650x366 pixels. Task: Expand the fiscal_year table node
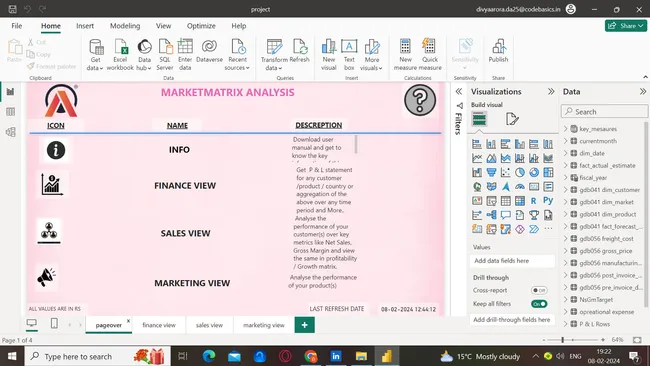(565, 177)
